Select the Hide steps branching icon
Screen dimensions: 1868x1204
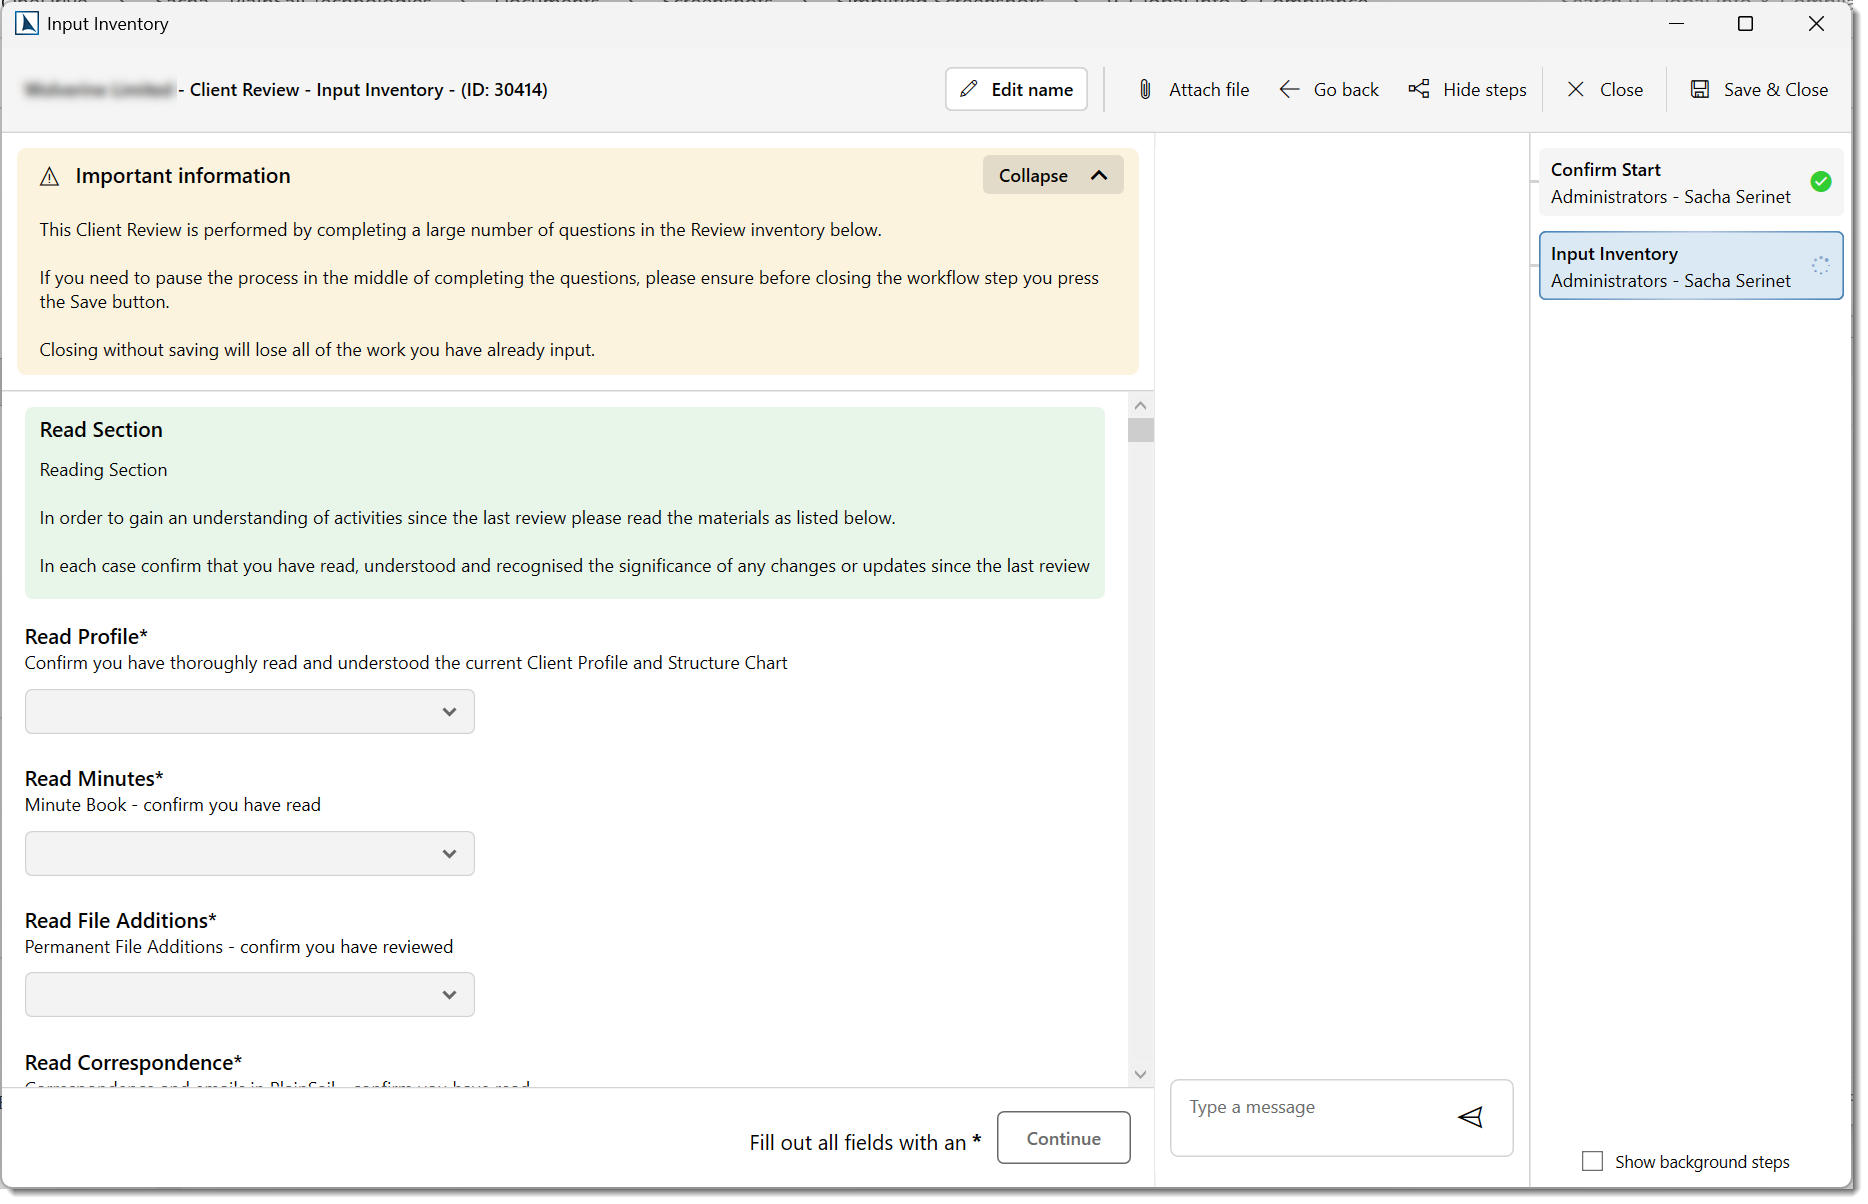(x=1419, y=89)
